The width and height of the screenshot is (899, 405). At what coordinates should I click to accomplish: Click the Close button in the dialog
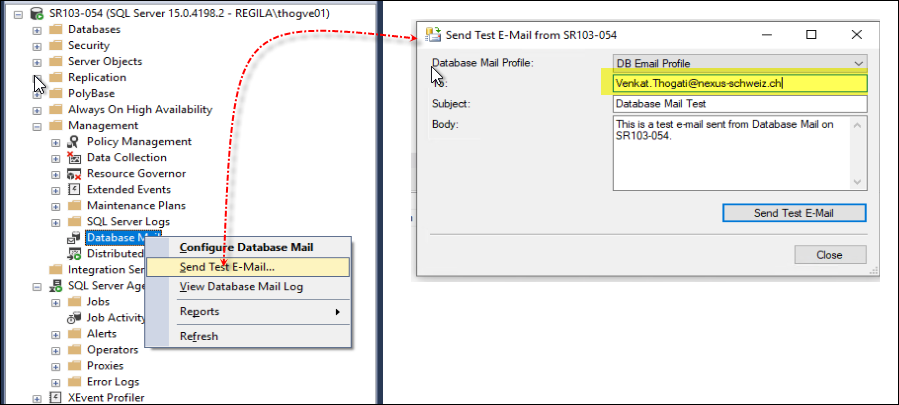(x=830, y=255)
